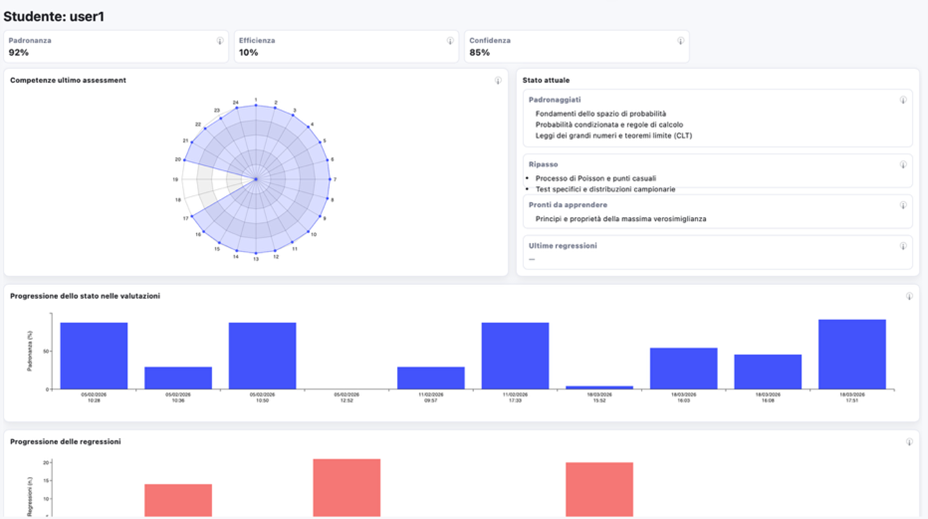Open the Efficienza info icon

point(450,41)
